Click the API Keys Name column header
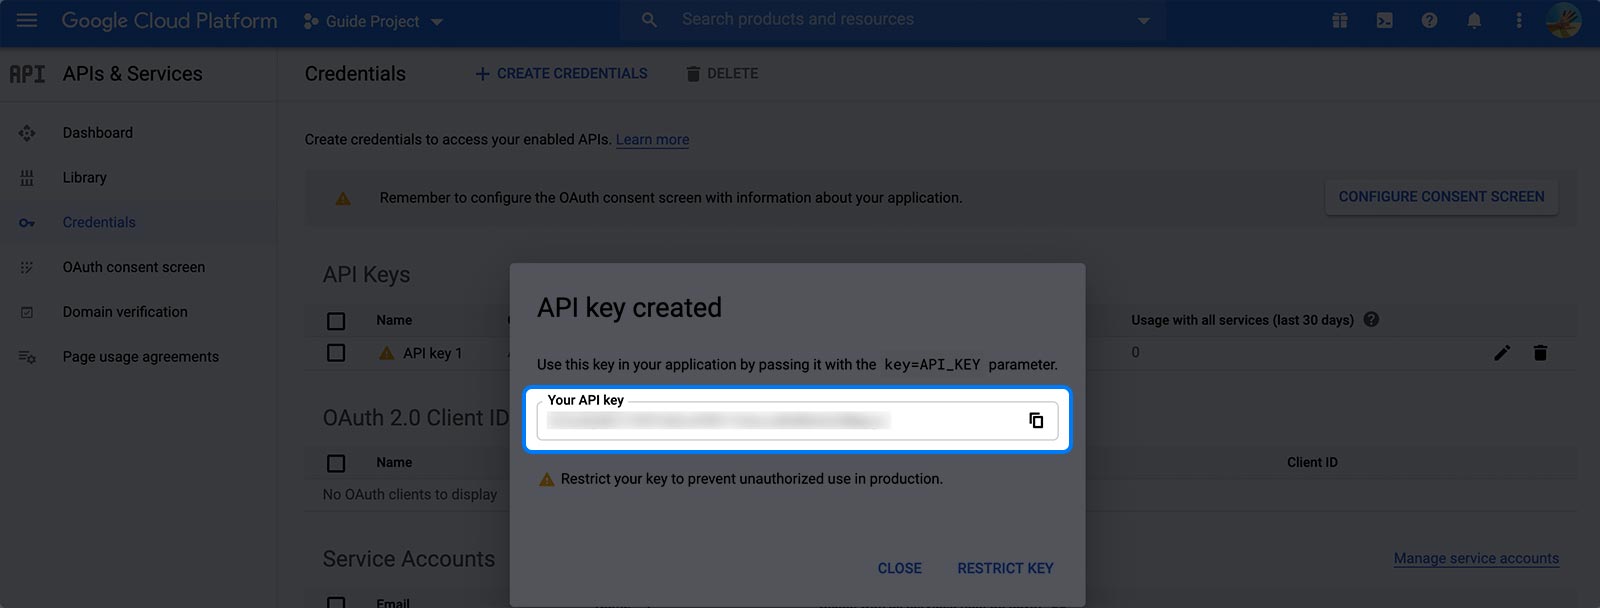1600x608 pixels. tap(394, 320)
